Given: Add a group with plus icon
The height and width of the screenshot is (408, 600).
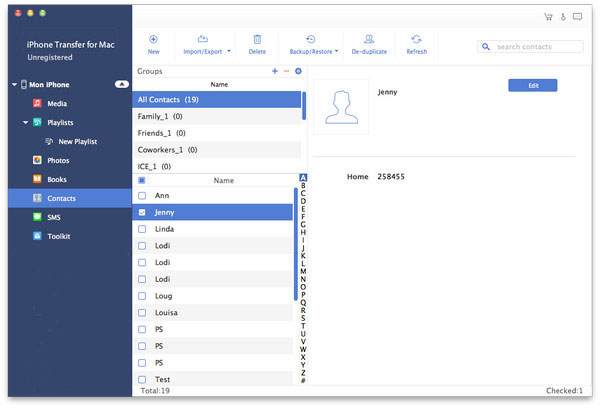Looking at the screenshot, I should 275,71.
